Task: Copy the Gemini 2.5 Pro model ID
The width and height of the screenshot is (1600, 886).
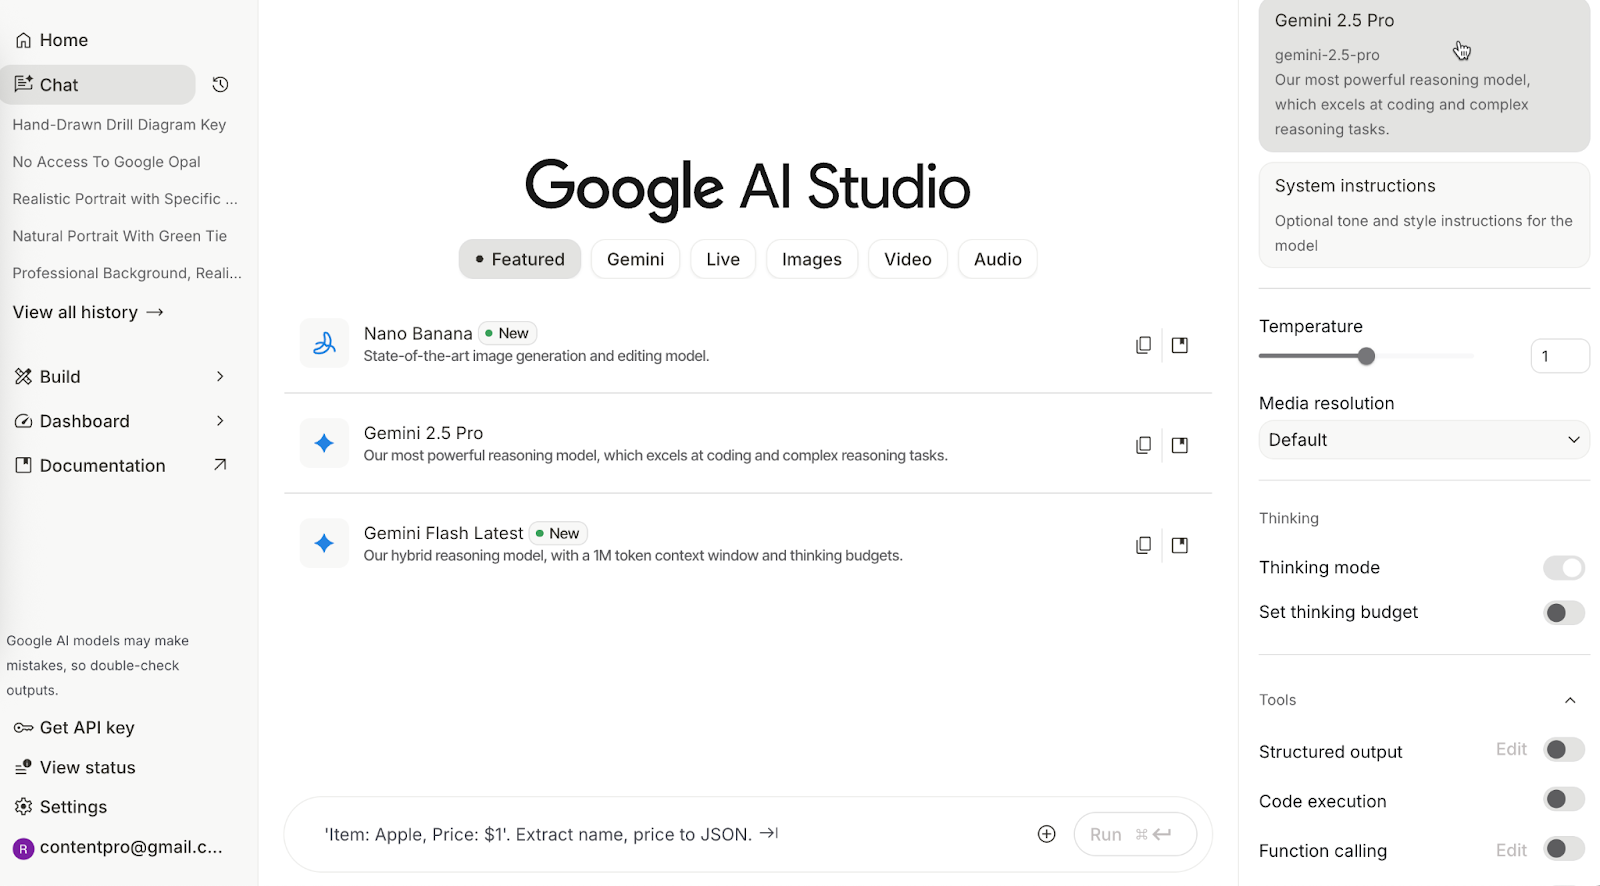Action: point(1143,445)
